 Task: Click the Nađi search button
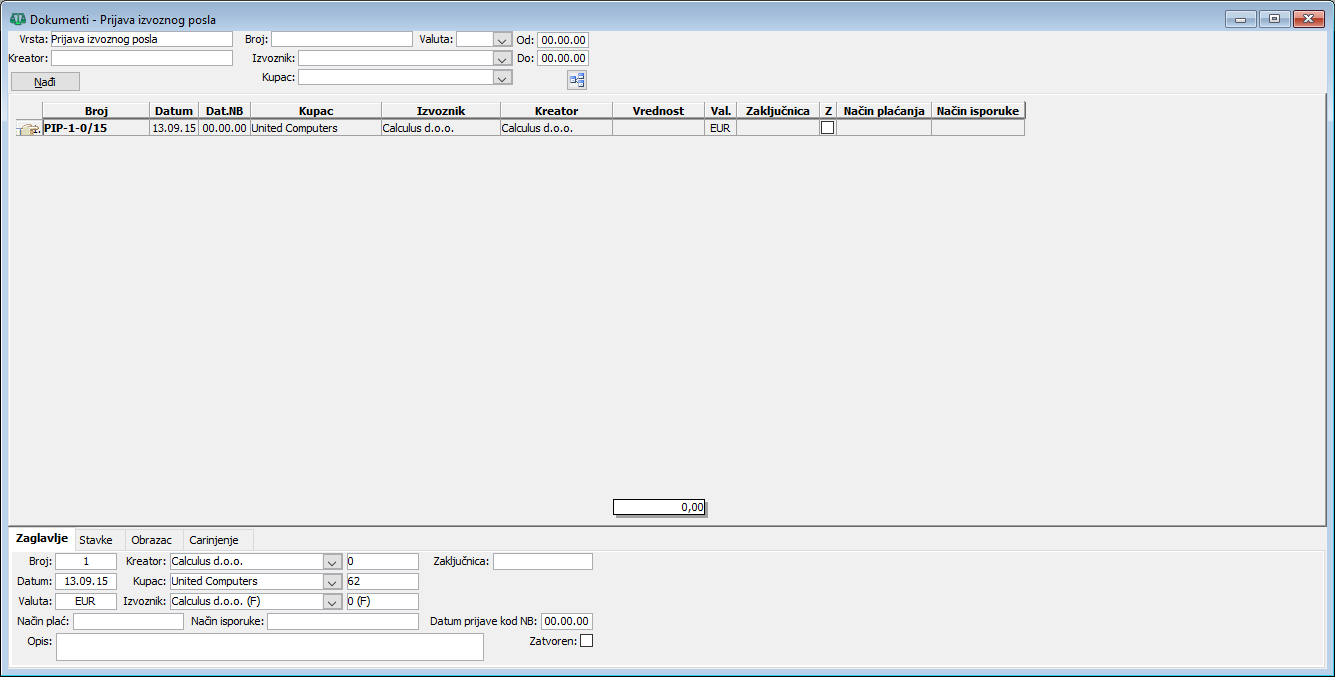tap(45, 81)
